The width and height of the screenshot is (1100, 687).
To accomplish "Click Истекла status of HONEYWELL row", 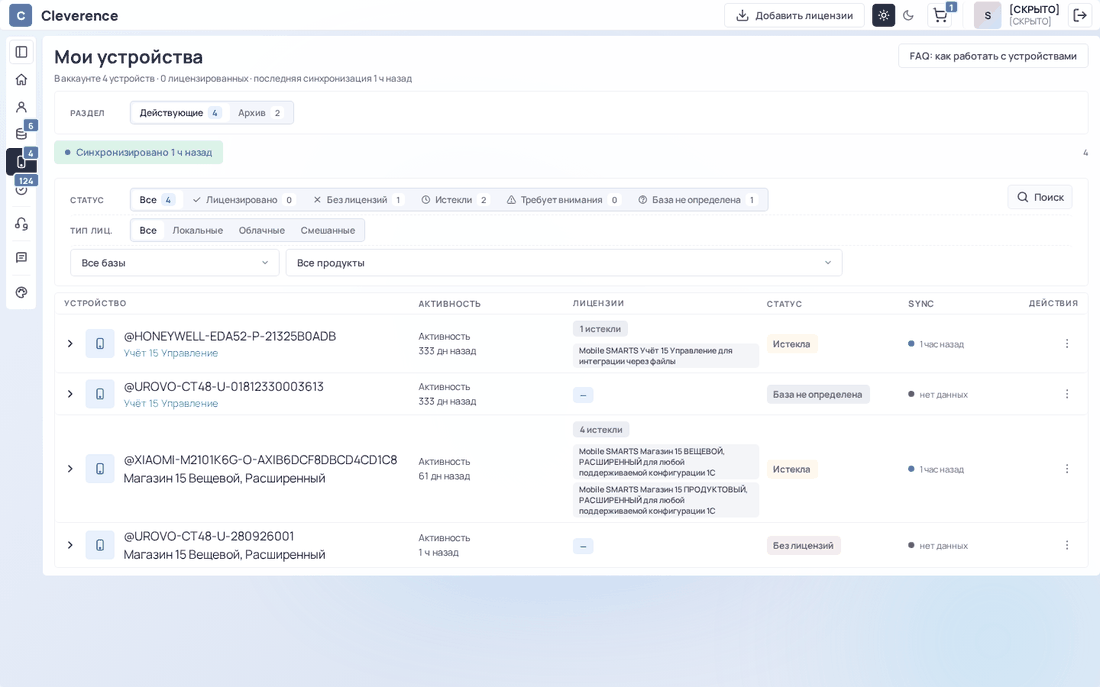I will click(791, 344).
